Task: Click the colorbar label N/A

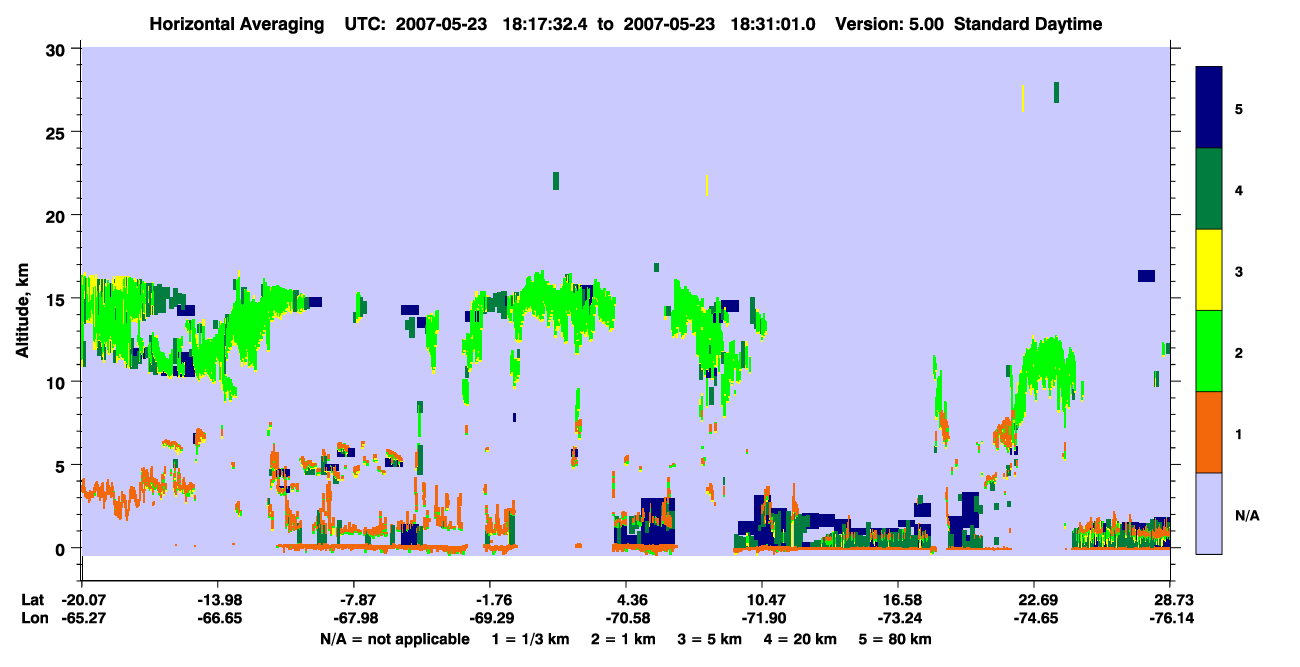Action: [1246, 516]
